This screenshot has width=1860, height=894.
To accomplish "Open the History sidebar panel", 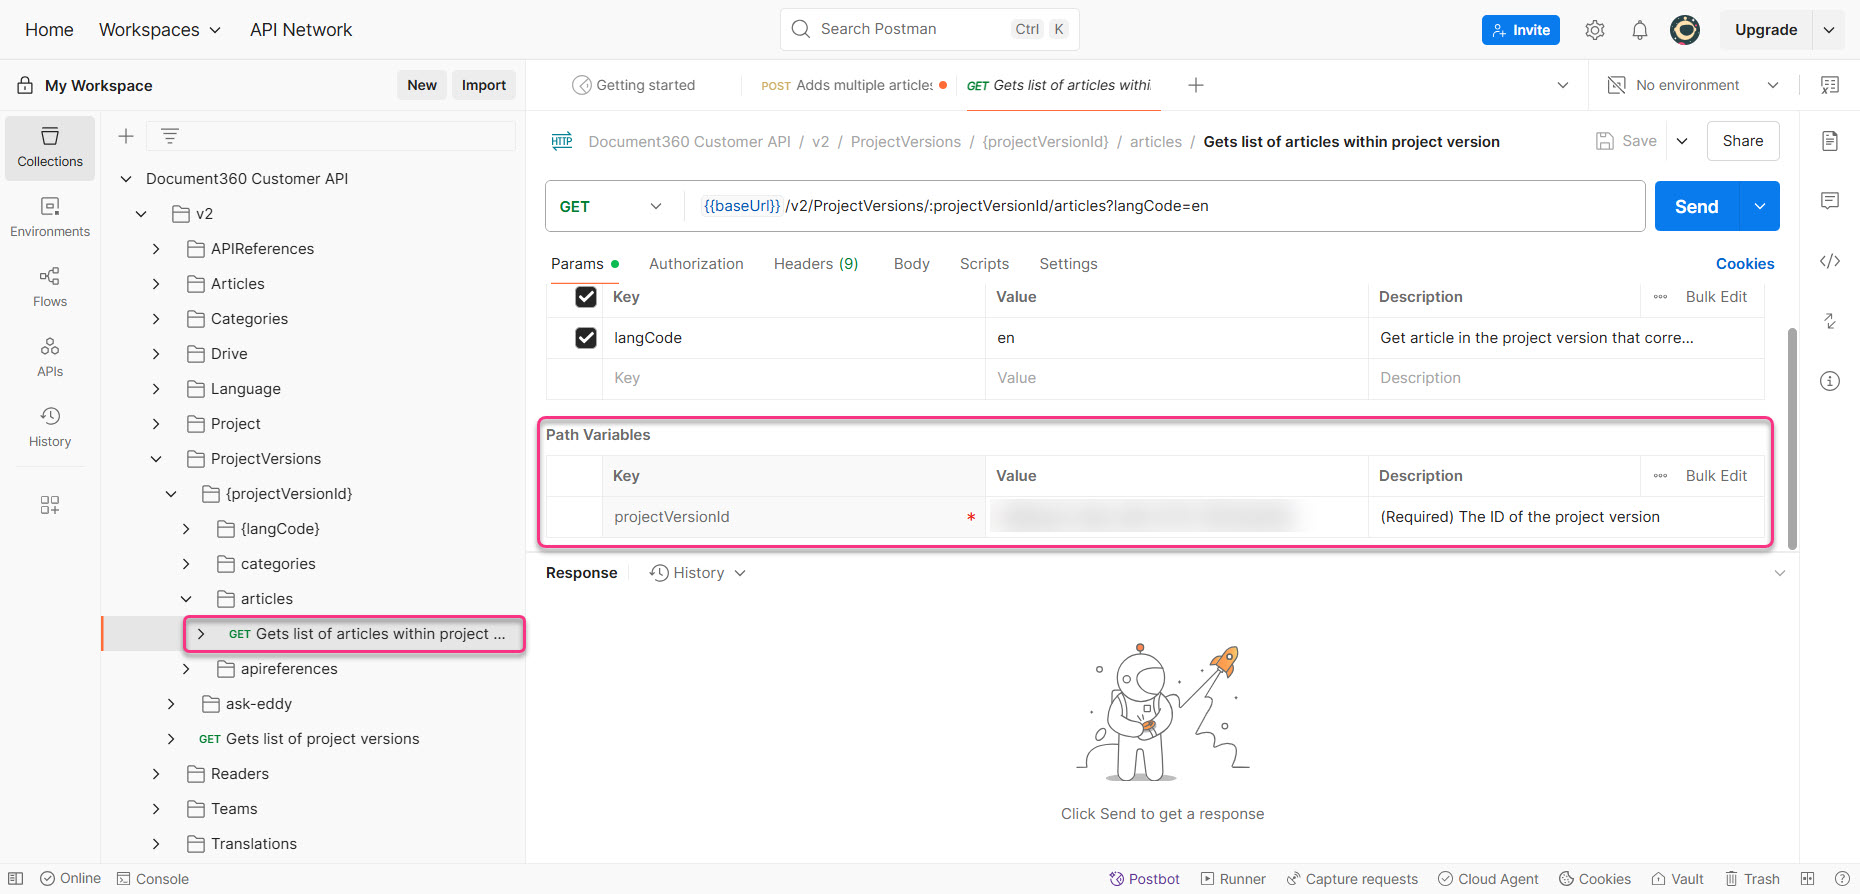I will (x=50, y=427).
